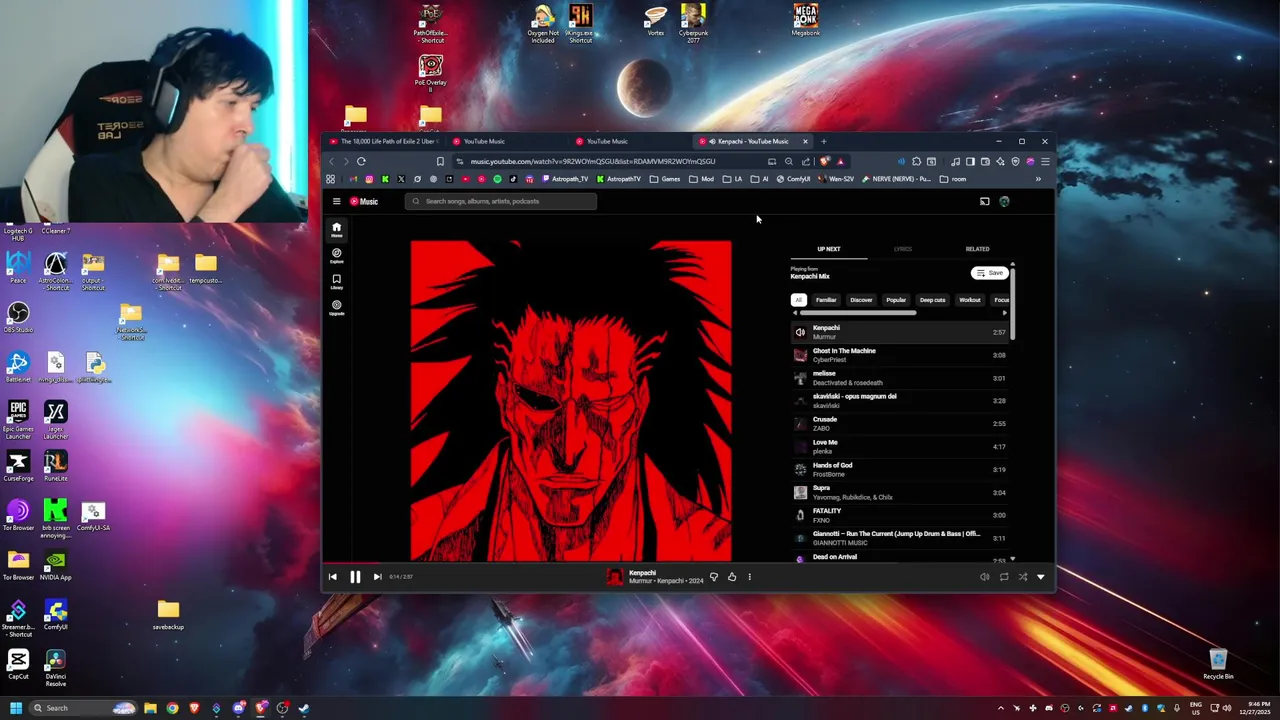Viewport: 1280px width, 720px height.
Task: Open the browser main menu button
Action: tap(1045, 161)
